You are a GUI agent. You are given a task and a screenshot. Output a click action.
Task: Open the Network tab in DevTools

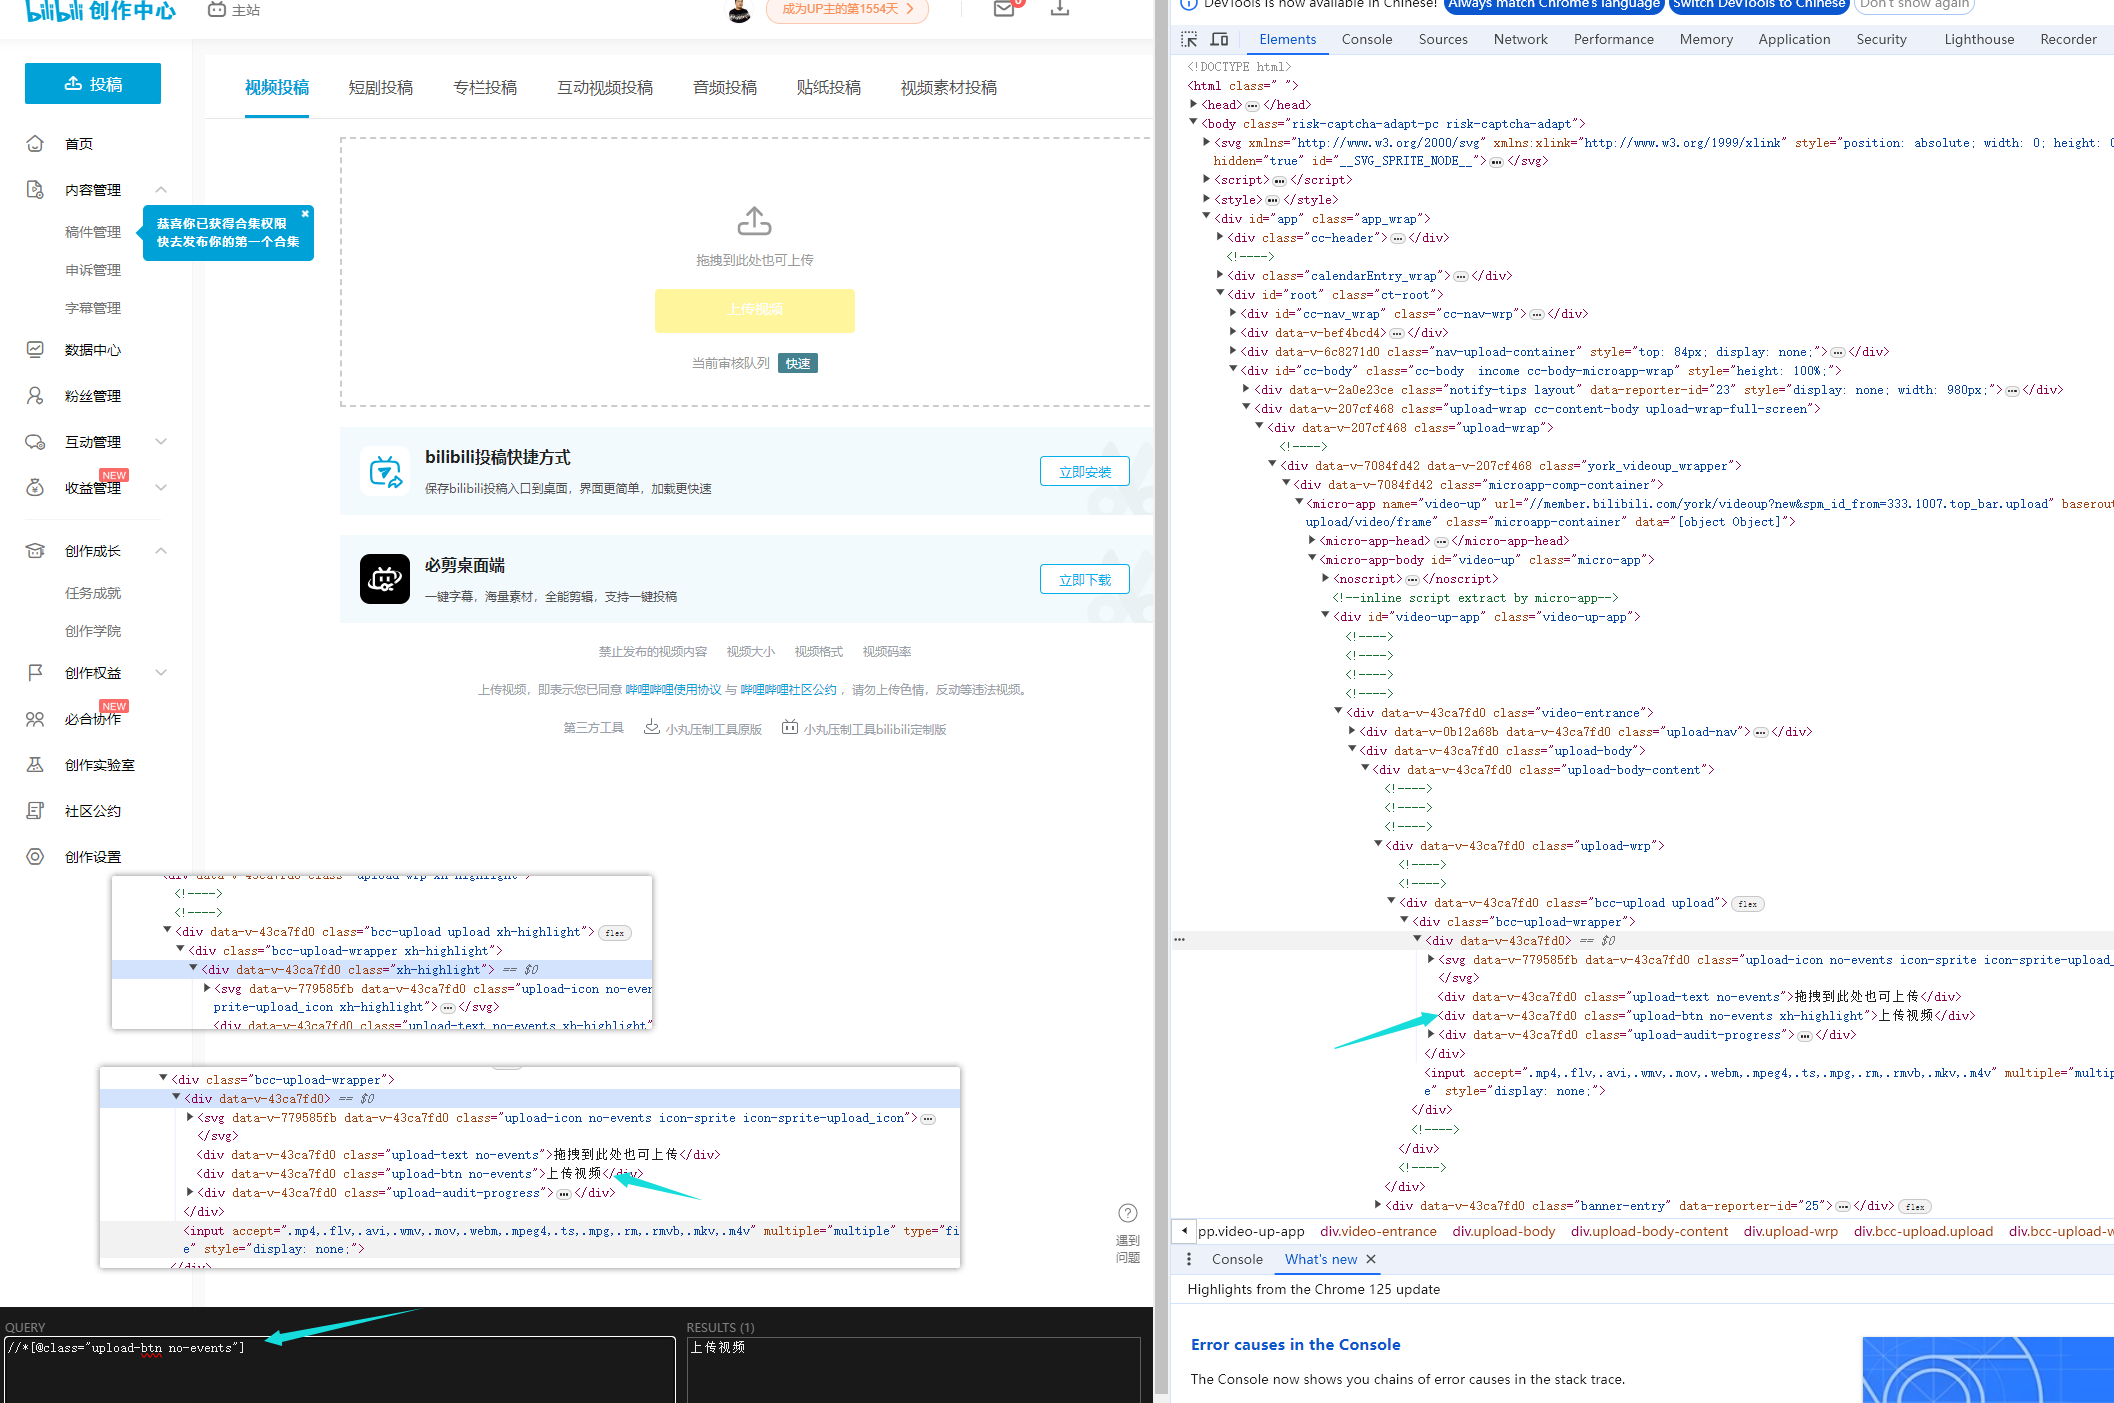[1520, 39]
